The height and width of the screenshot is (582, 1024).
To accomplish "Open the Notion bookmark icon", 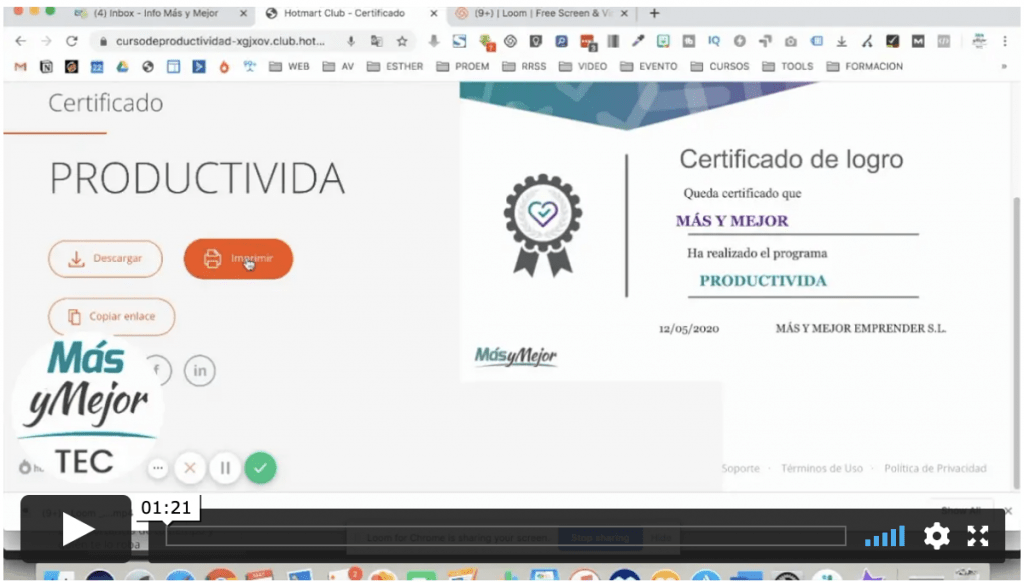I will pyautogui.click(x=46, y=67).
